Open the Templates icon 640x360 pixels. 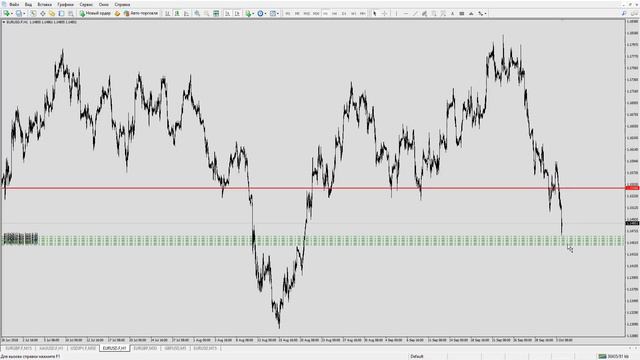click(x=273, y=13)
